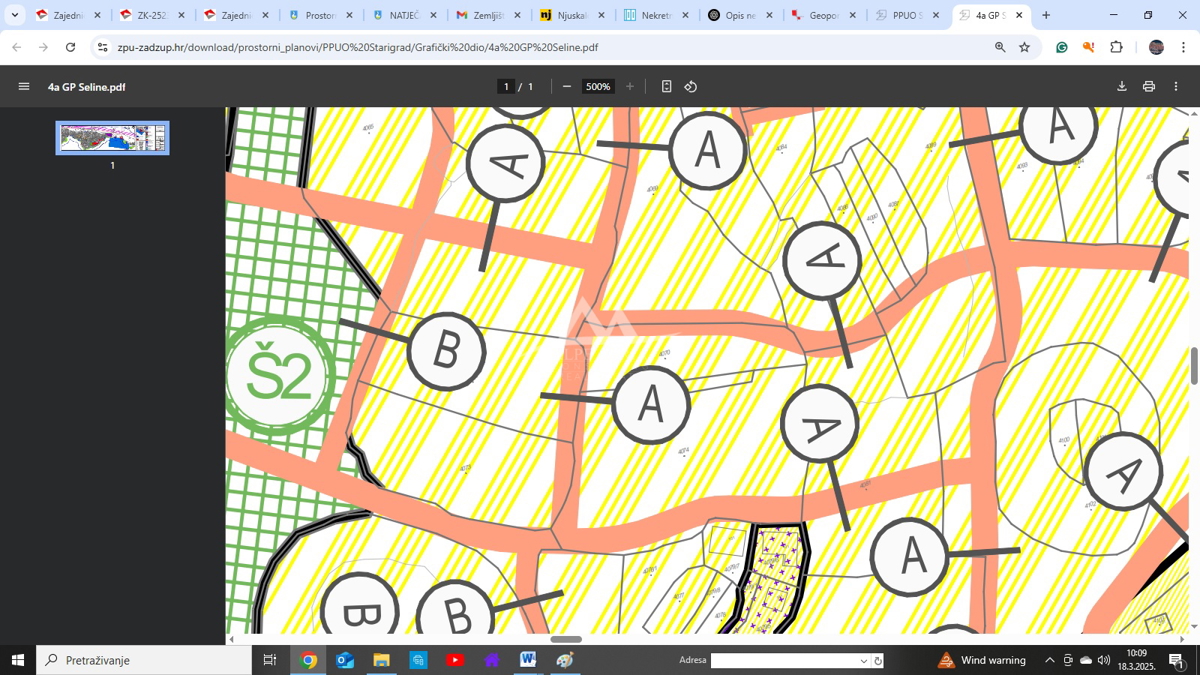Click the address bar URL
Viewport: 1200px width, 675px height.
358,47
